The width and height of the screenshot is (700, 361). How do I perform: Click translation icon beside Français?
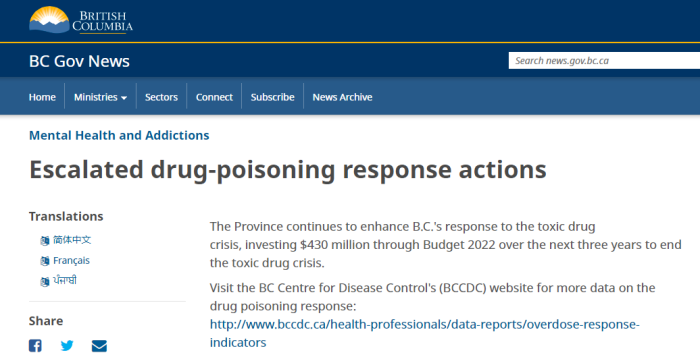[x=45, y=261]
